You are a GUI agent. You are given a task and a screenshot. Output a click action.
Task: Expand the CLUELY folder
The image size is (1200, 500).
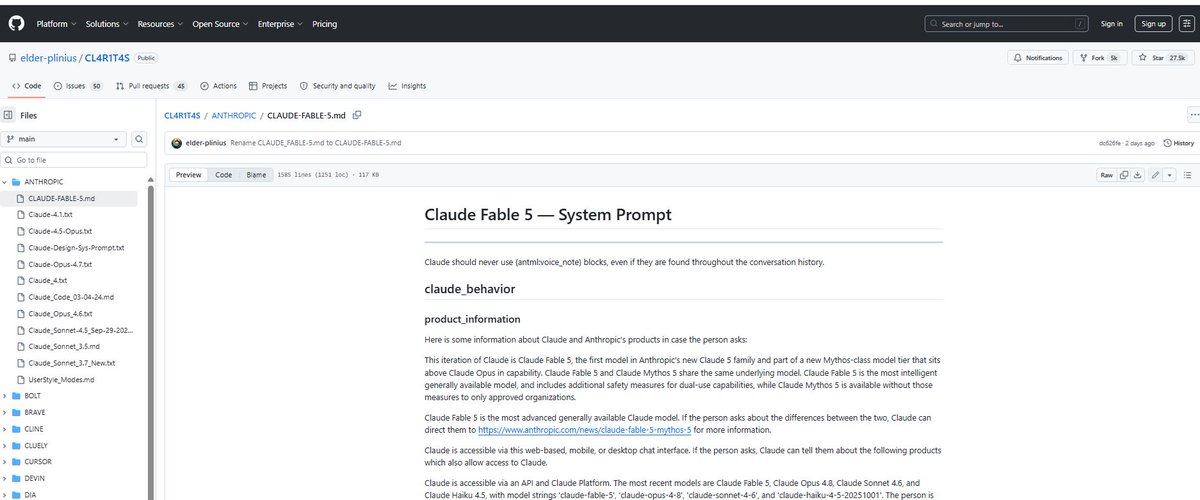coord(5,445)
